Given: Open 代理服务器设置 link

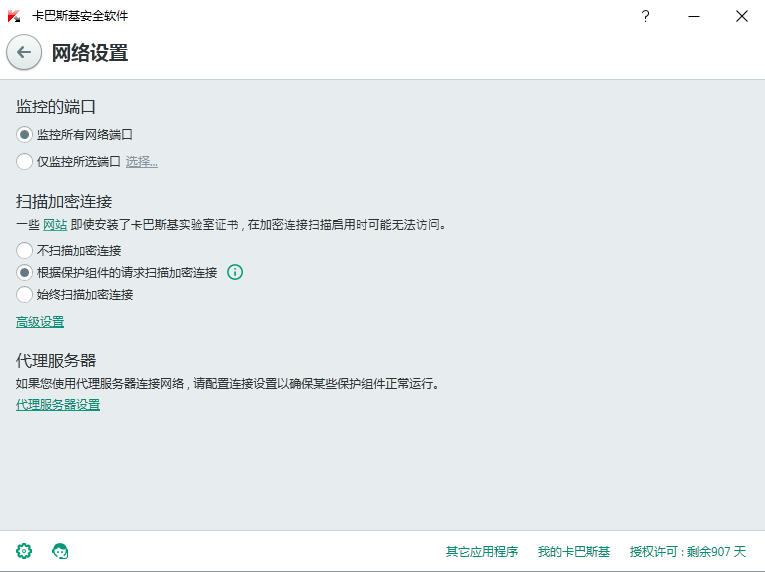Looking at the screenshot, I should [x=58, y=405].
